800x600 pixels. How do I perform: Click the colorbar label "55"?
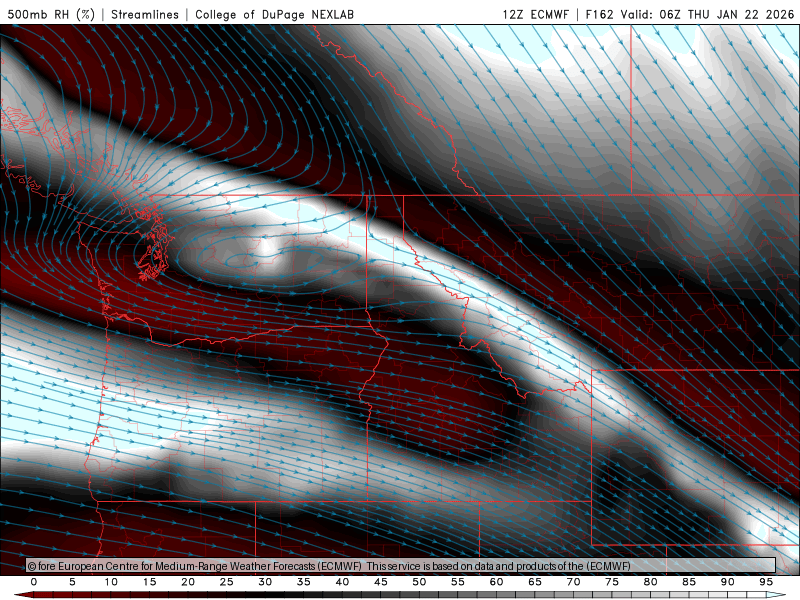(458, 582)
